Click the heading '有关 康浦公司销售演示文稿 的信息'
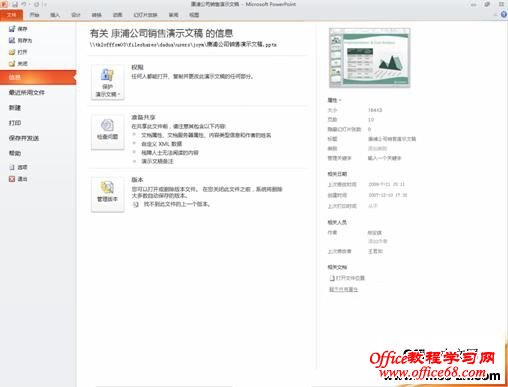This screenshot has width=508, height=387. point(161,33)
